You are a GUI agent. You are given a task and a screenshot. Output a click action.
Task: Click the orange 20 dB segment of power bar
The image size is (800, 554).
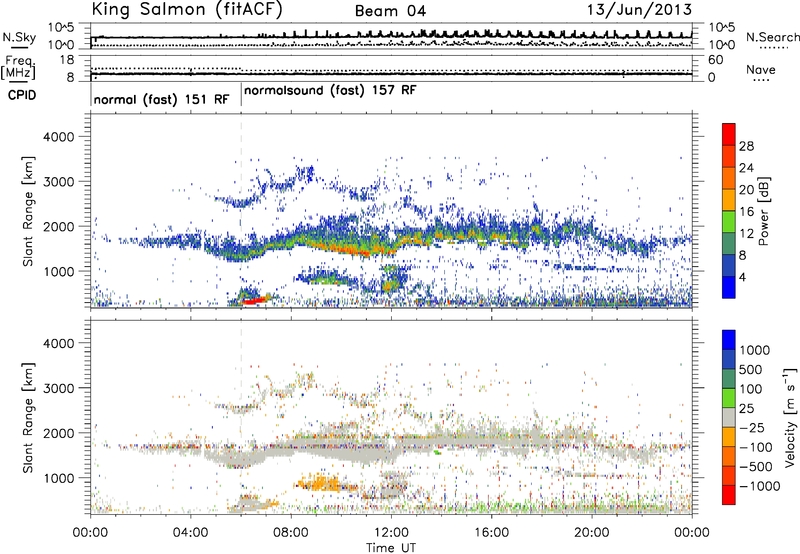[729, 199]
